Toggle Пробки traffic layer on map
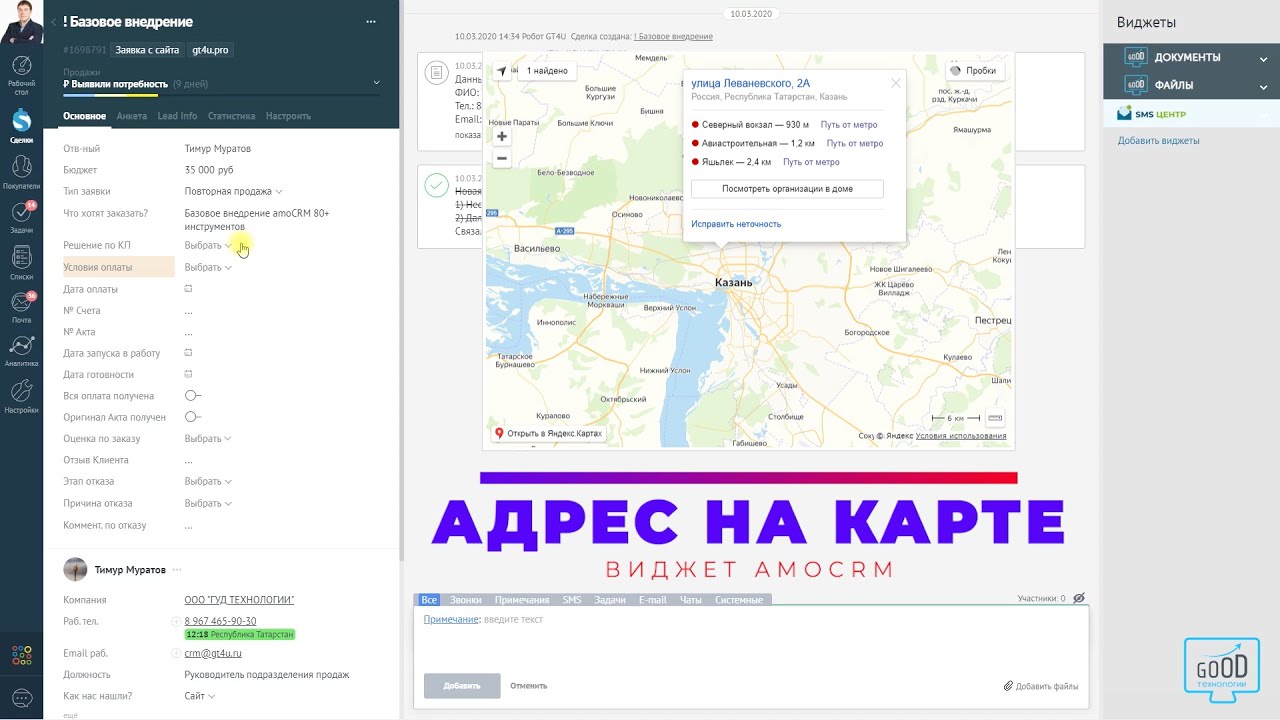The height and width of the screenshot is (720, 1280). tap(975, 71)
